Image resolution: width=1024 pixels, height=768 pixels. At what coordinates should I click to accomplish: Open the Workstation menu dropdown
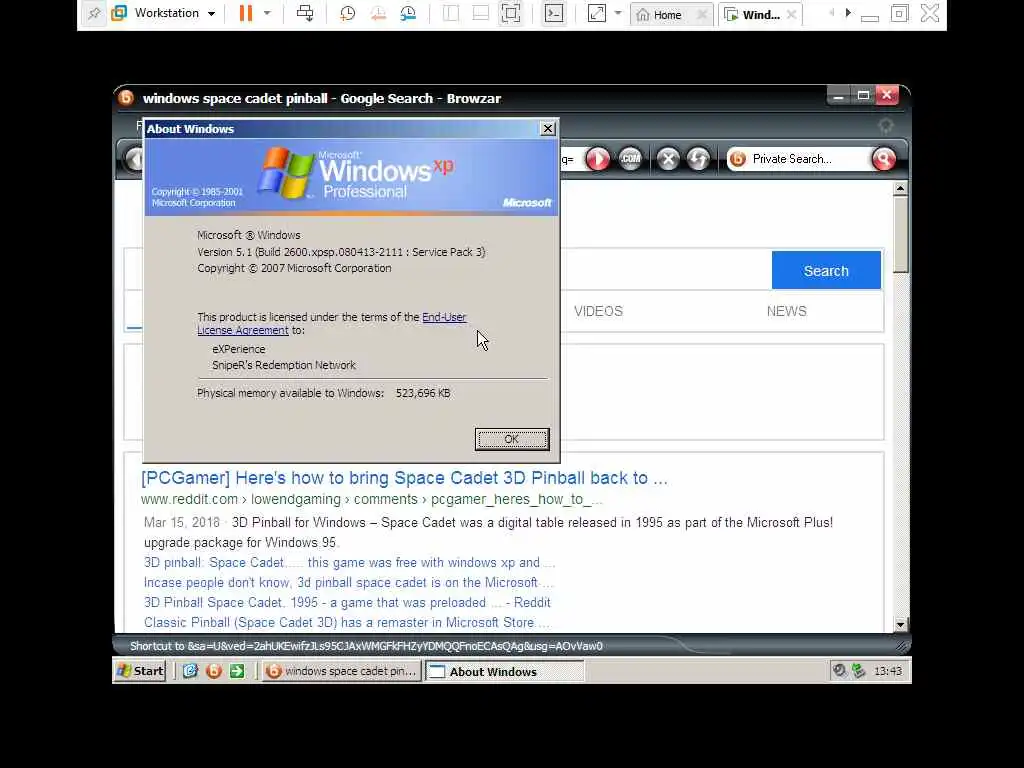point(164,14)
